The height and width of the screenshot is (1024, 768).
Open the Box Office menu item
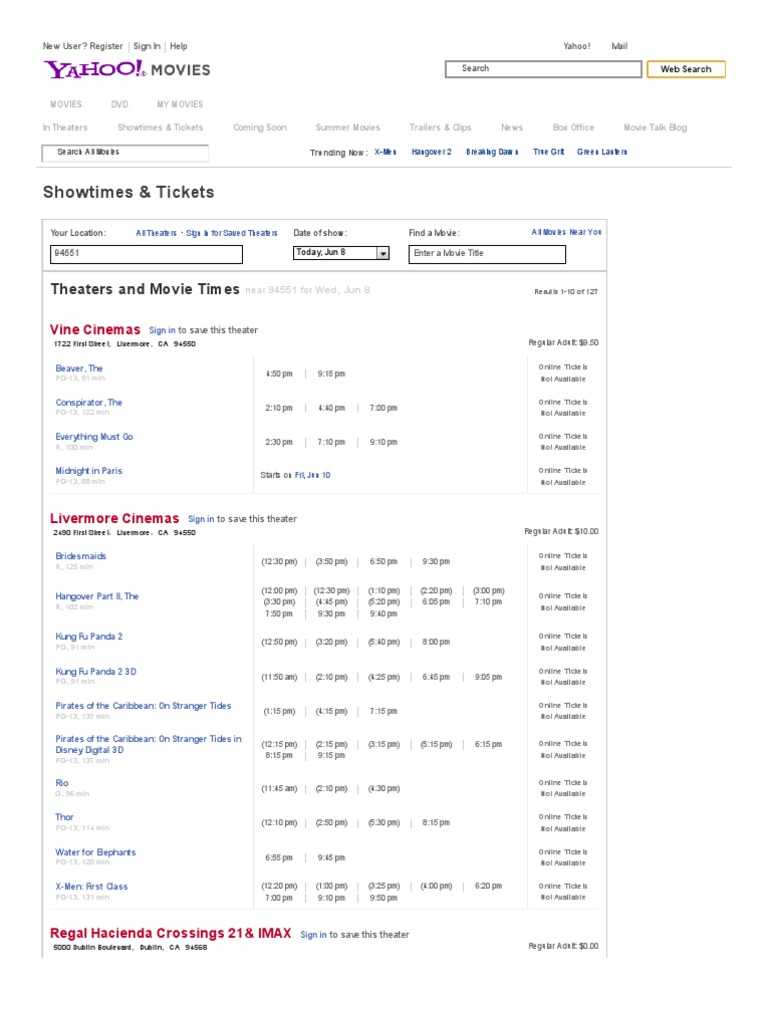click(x=573, y=127)
